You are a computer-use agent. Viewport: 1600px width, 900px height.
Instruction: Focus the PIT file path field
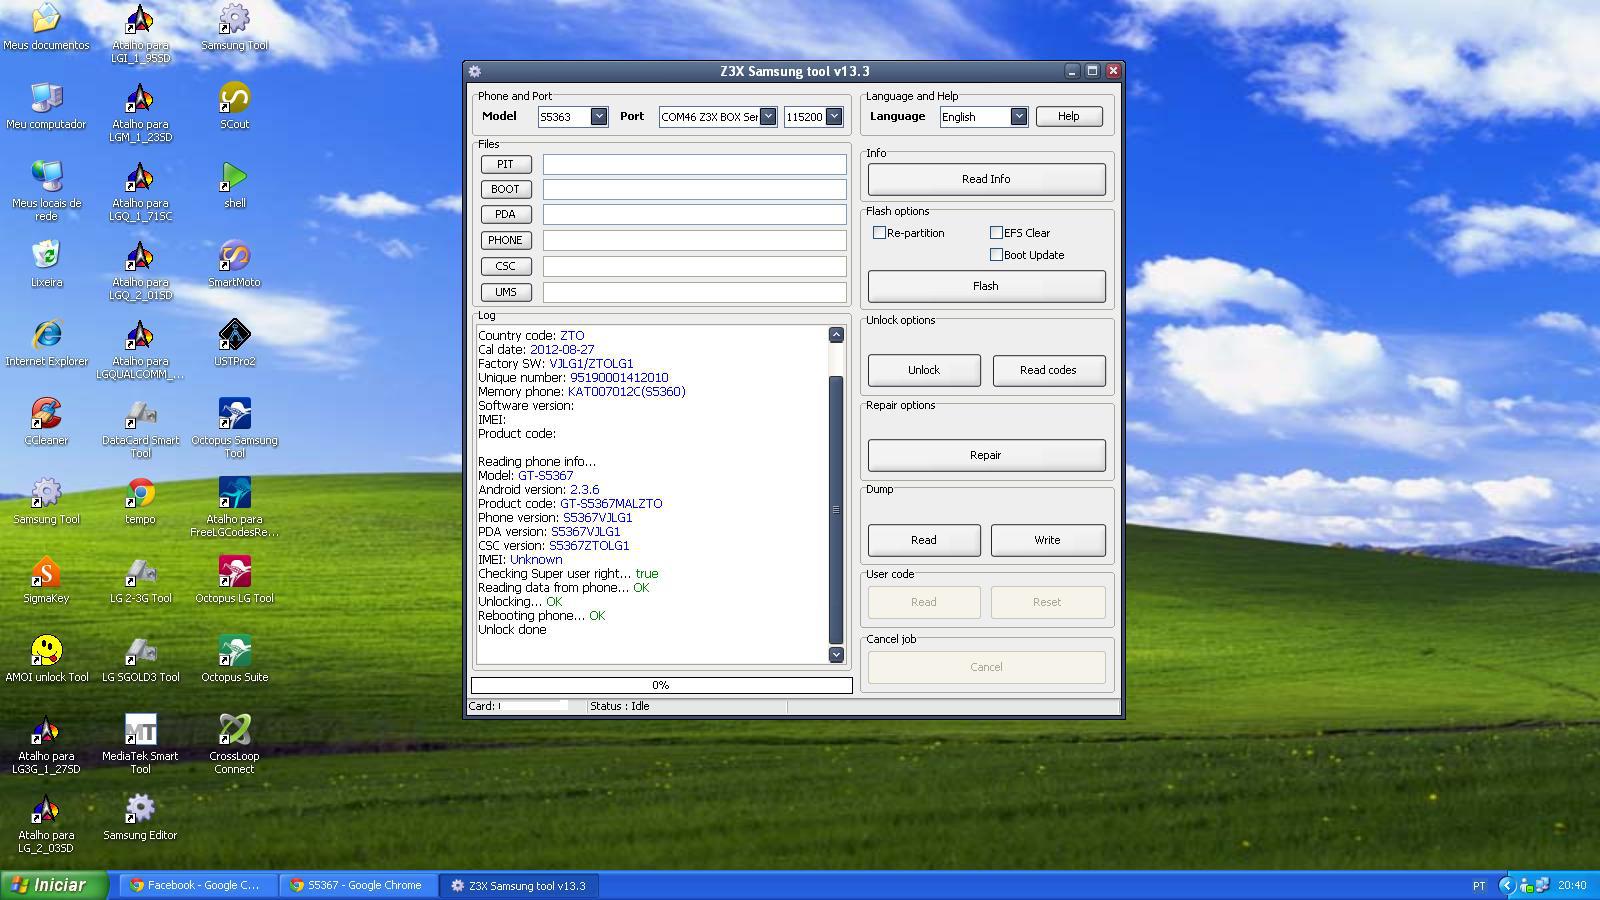pos(695,164)
